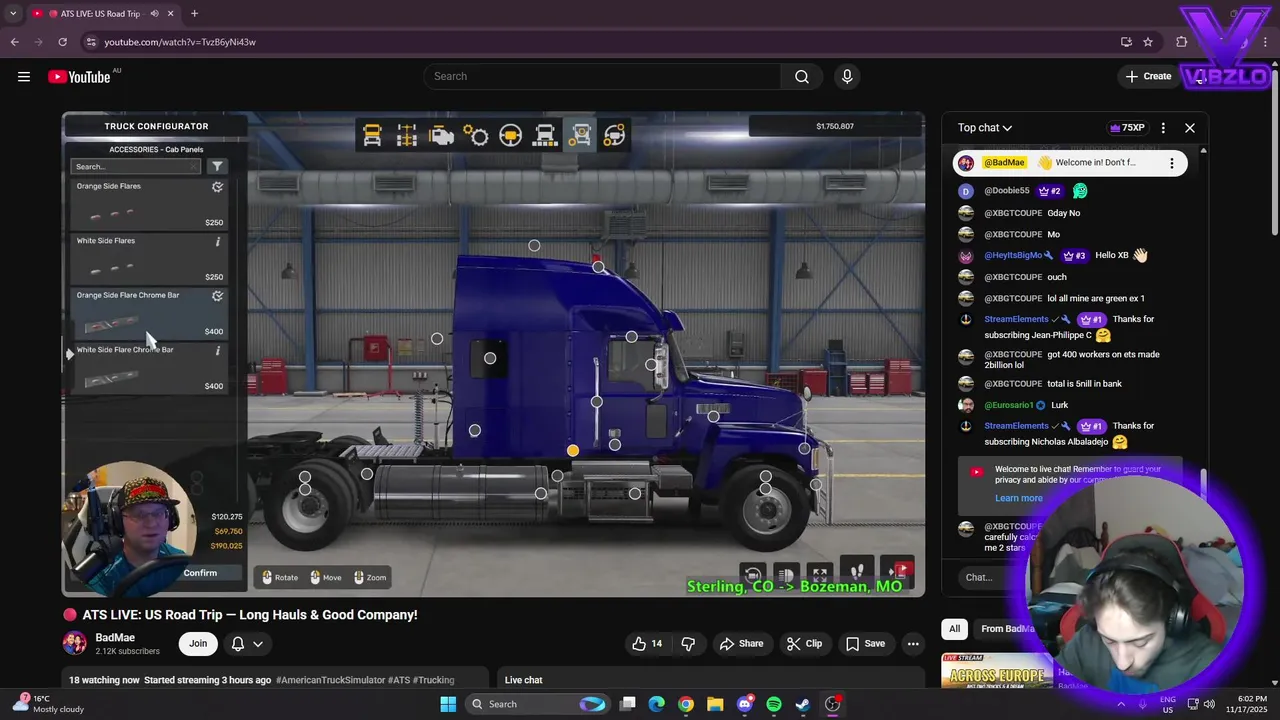The height and width of the screenshot is (720, 1280).
Task: Click the Confirm button in truck configurator
Action: (200, 573)
